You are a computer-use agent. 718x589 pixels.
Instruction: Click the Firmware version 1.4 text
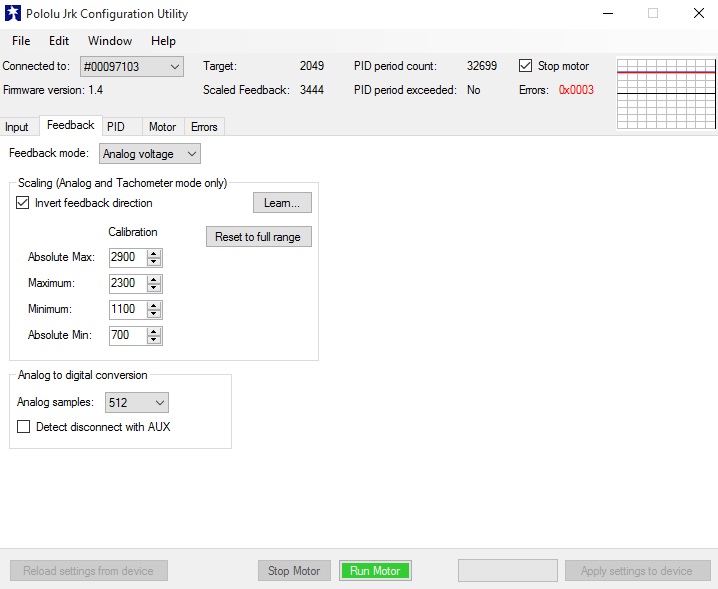[53, 90]
